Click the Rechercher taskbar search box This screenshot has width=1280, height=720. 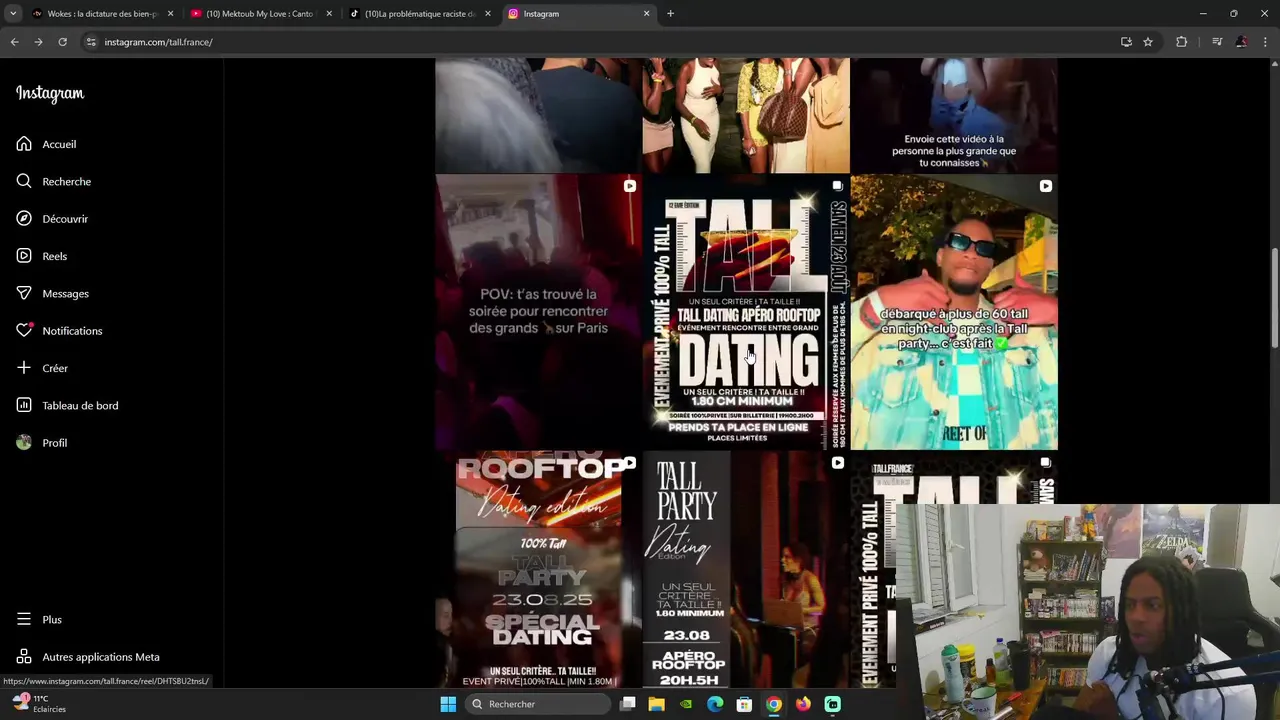[538, 704]
